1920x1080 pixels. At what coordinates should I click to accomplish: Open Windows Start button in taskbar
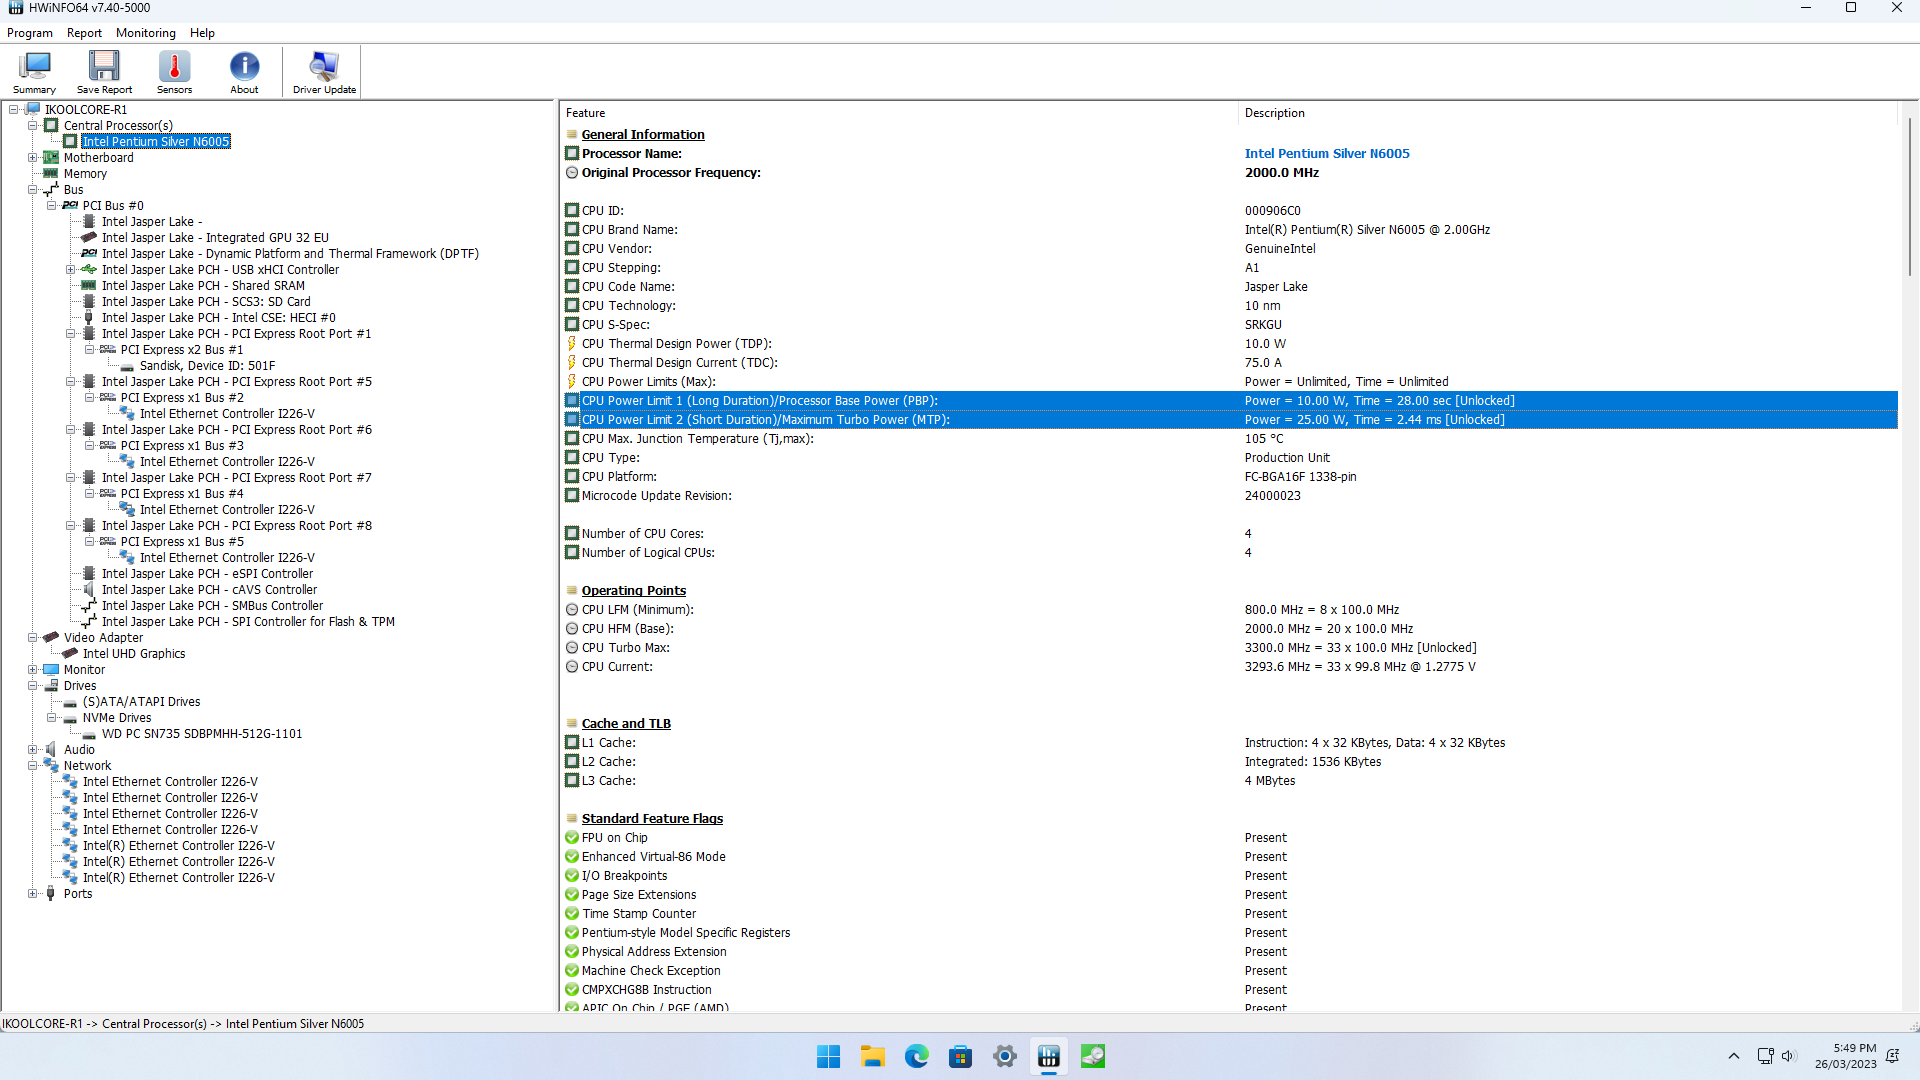click(x=828, y=1056)
